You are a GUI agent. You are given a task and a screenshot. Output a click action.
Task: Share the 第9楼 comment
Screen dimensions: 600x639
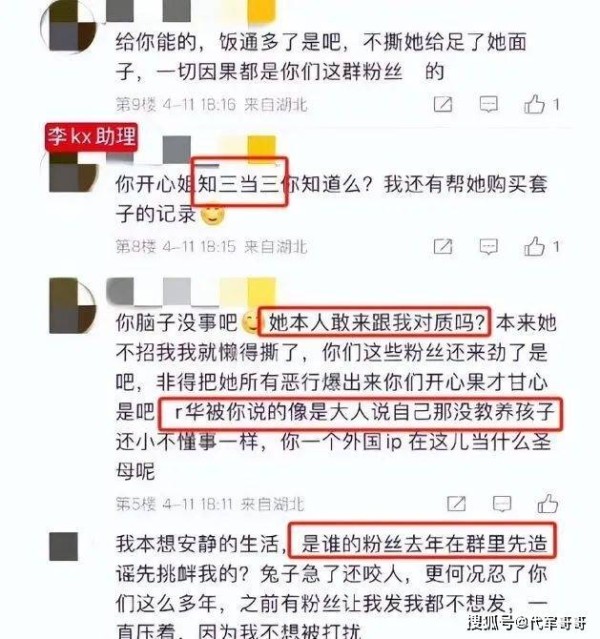pyautogui.click(x=443, y=104)
